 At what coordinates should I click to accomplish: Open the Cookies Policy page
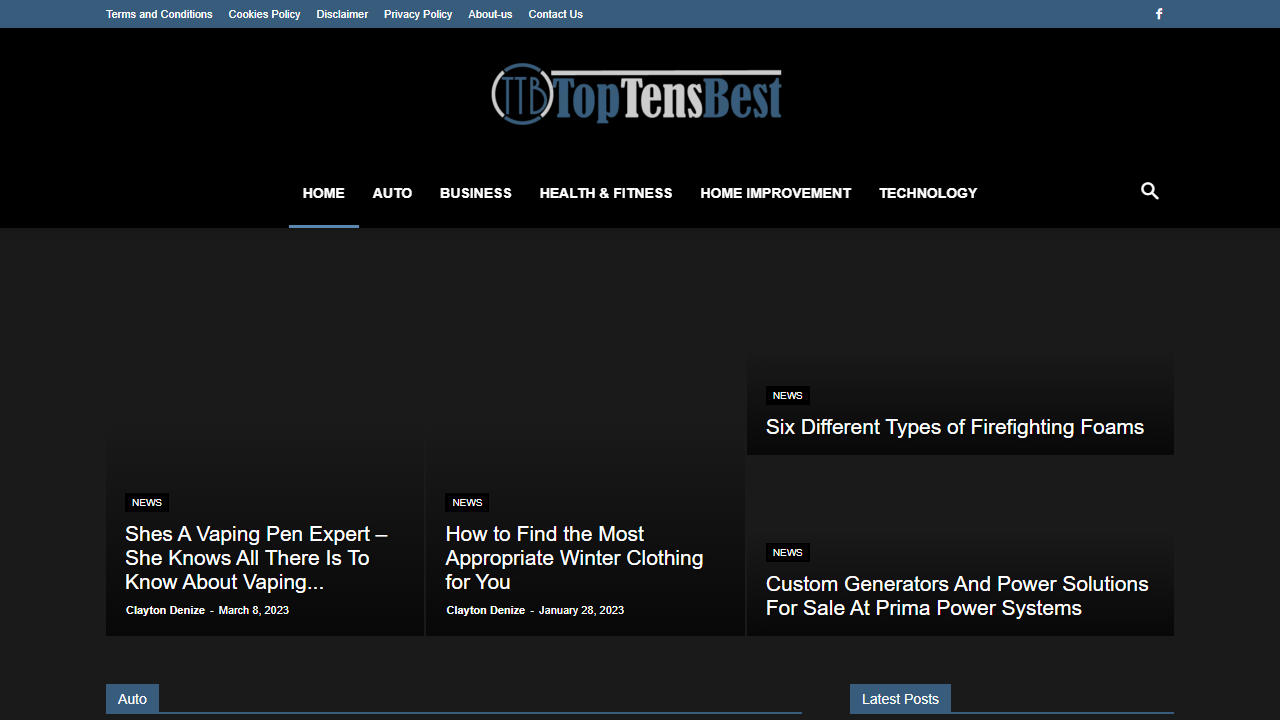pyautogui.click(x=264, y=14)
